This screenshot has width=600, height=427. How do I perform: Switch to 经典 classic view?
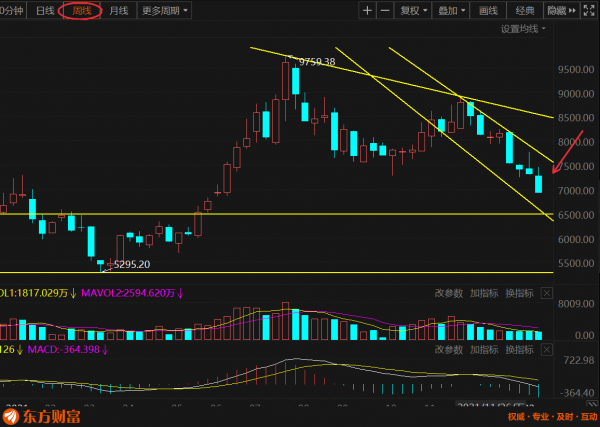[x=525, y=10]
